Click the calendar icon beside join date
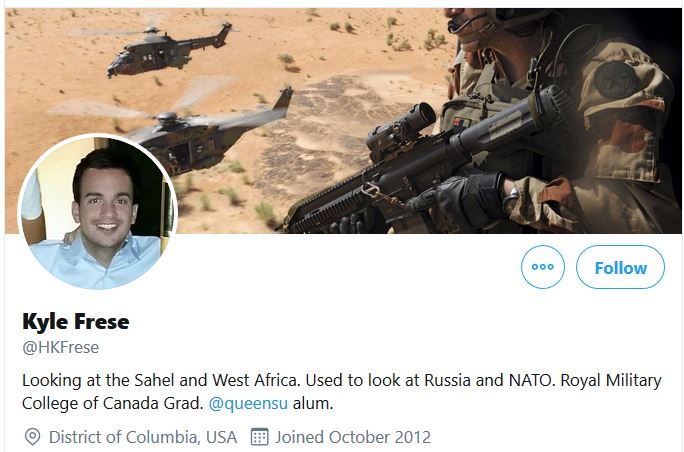 tap(260, 437)
